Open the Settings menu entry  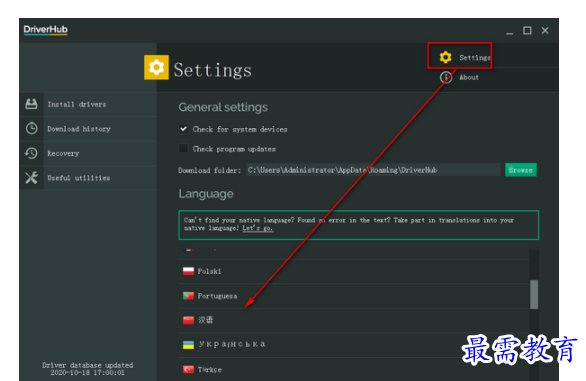coord(475,58)
